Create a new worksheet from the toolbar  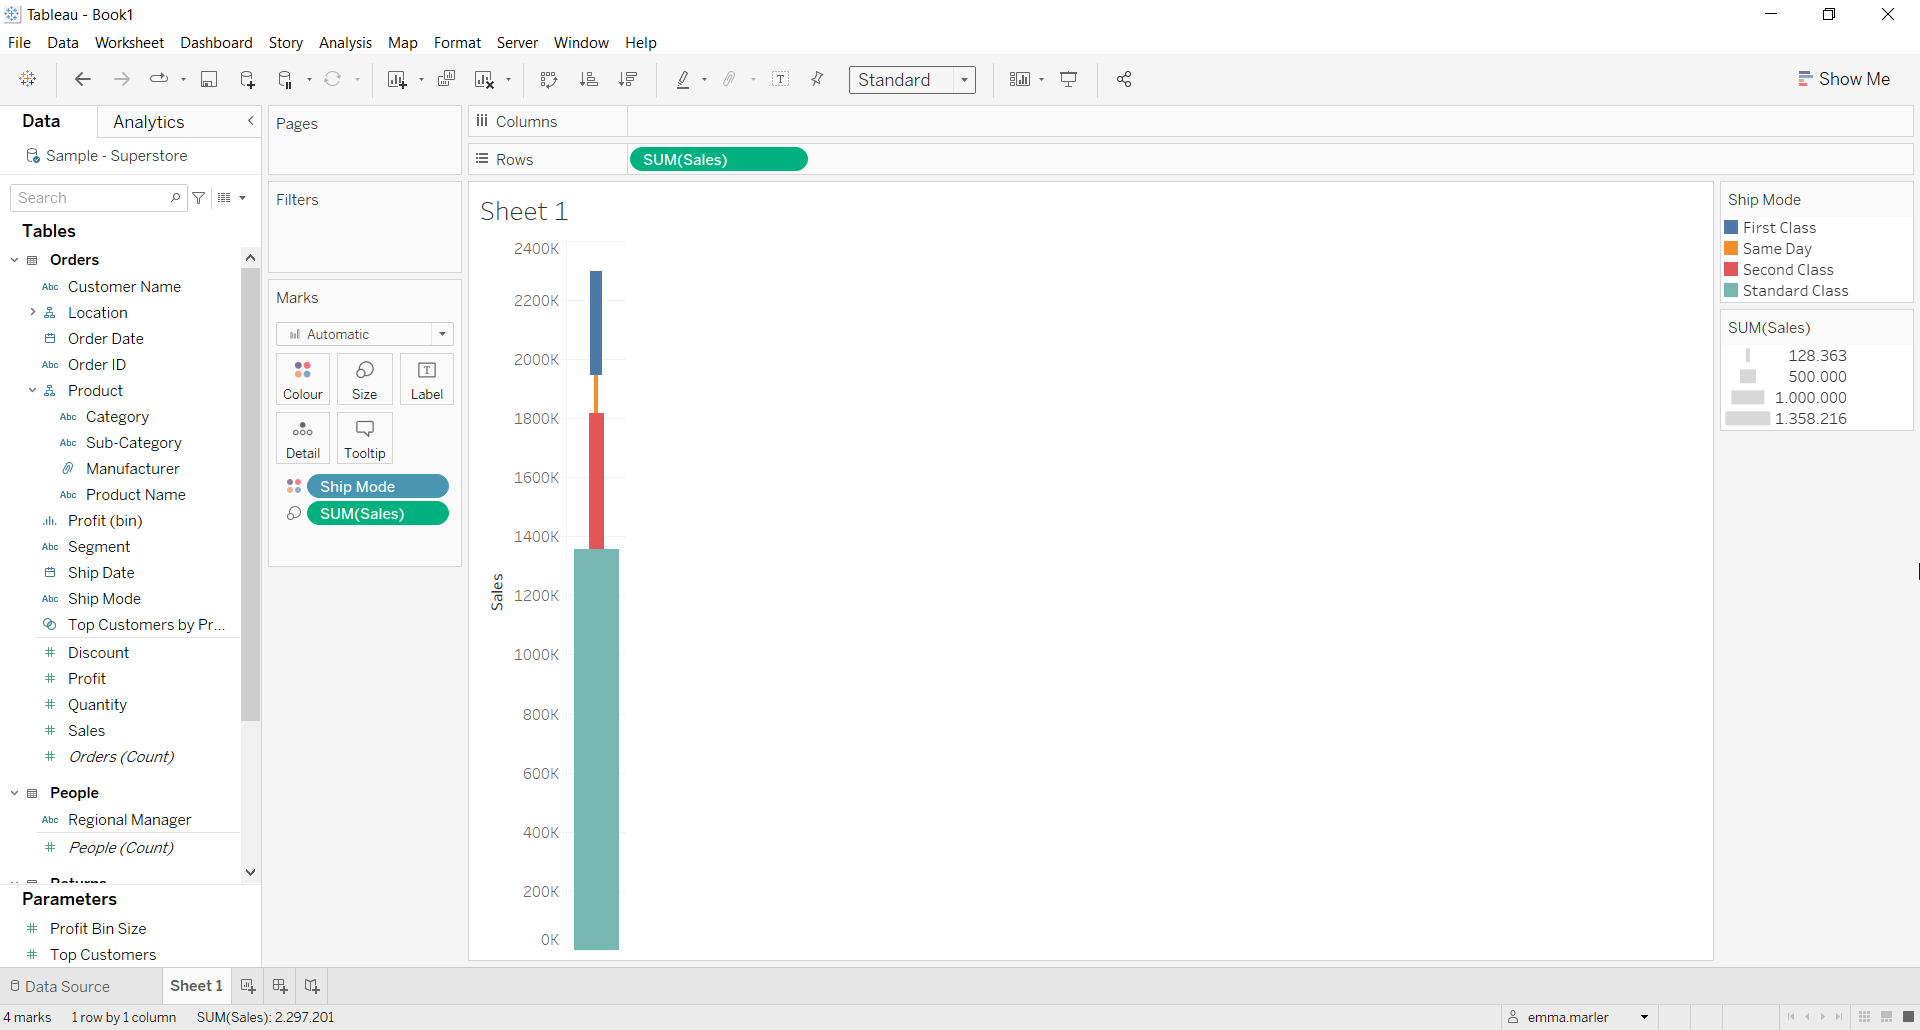[398, 79]
